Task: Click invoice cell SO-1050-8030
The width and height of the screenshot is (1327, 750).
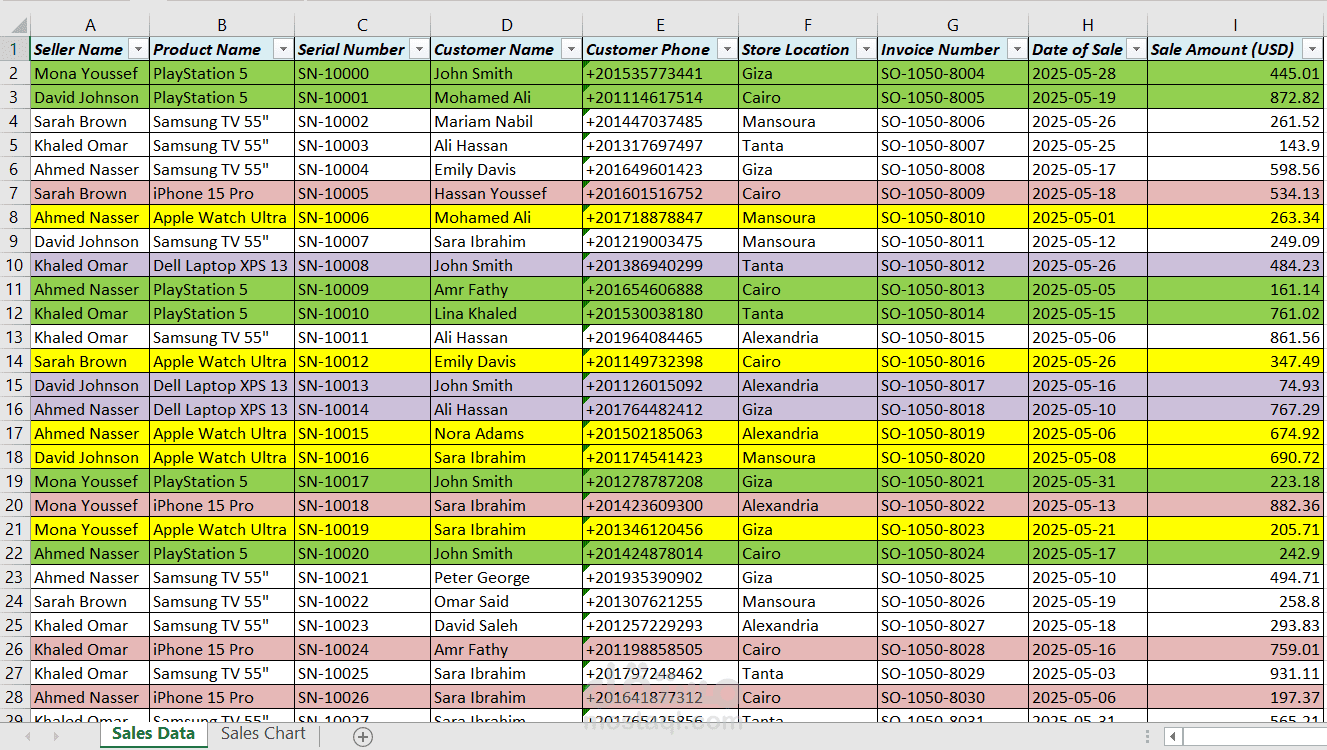Action: pyautogui.click(x=953, y=697)
